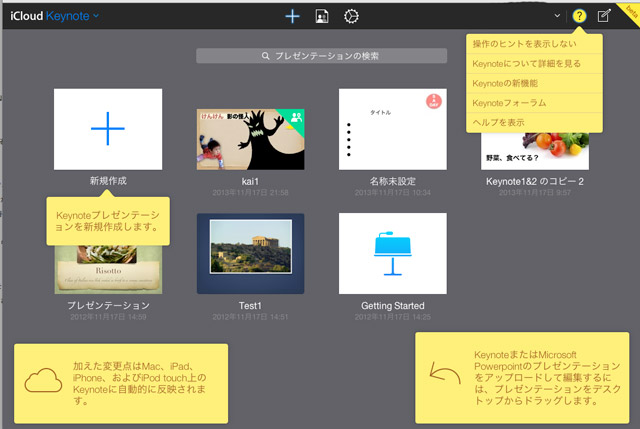Click the プレゼンテーション title label
The image size is (640, 429).
pyautogui.click(x=108, y=306)
